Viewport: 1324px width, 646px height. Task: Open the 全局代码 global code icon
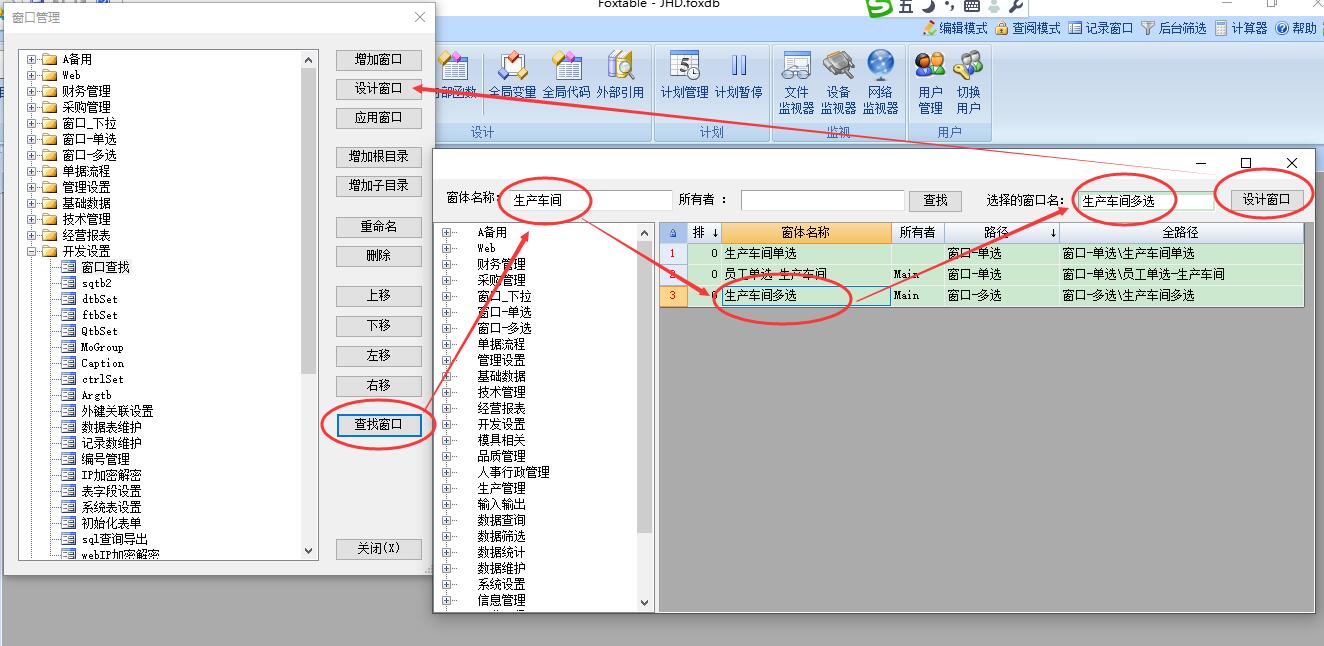click(x=566, y=75)
